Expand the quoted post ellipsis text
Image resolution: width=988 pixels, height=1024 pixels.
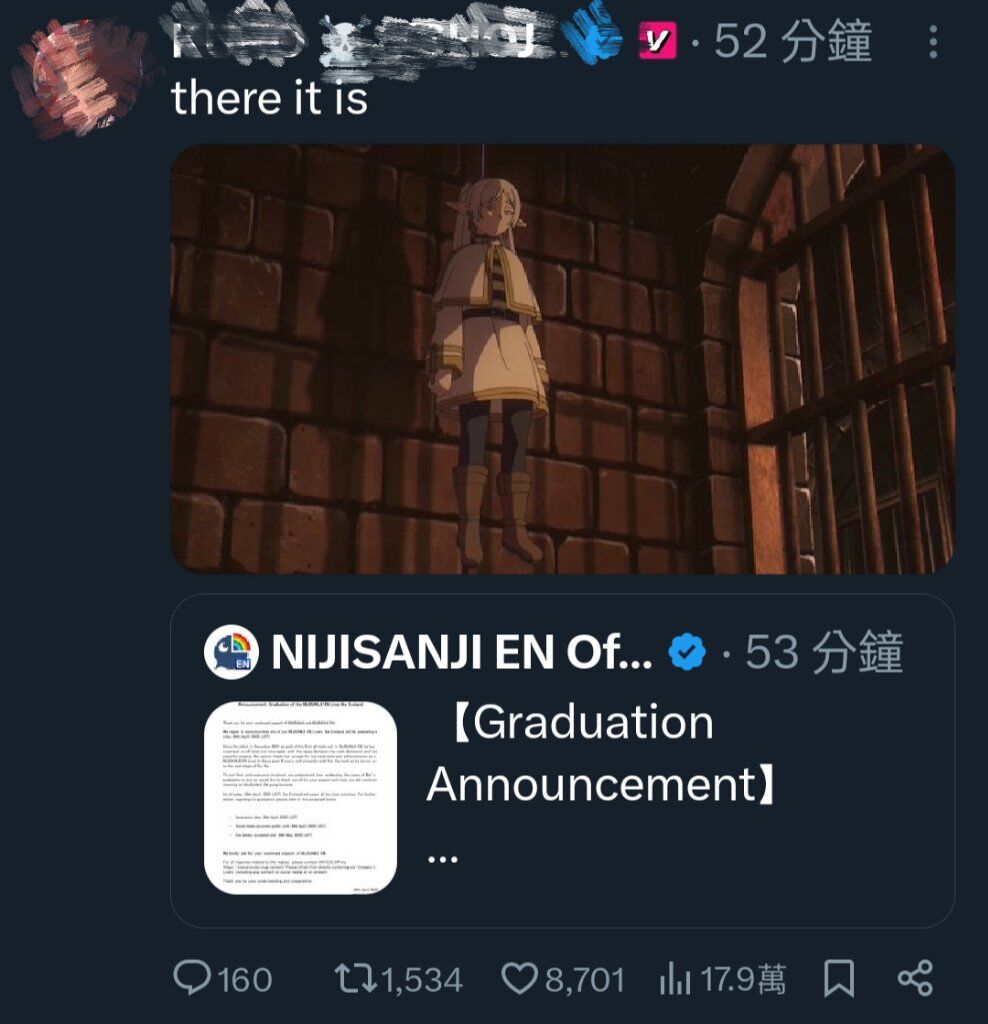(443, 859)
